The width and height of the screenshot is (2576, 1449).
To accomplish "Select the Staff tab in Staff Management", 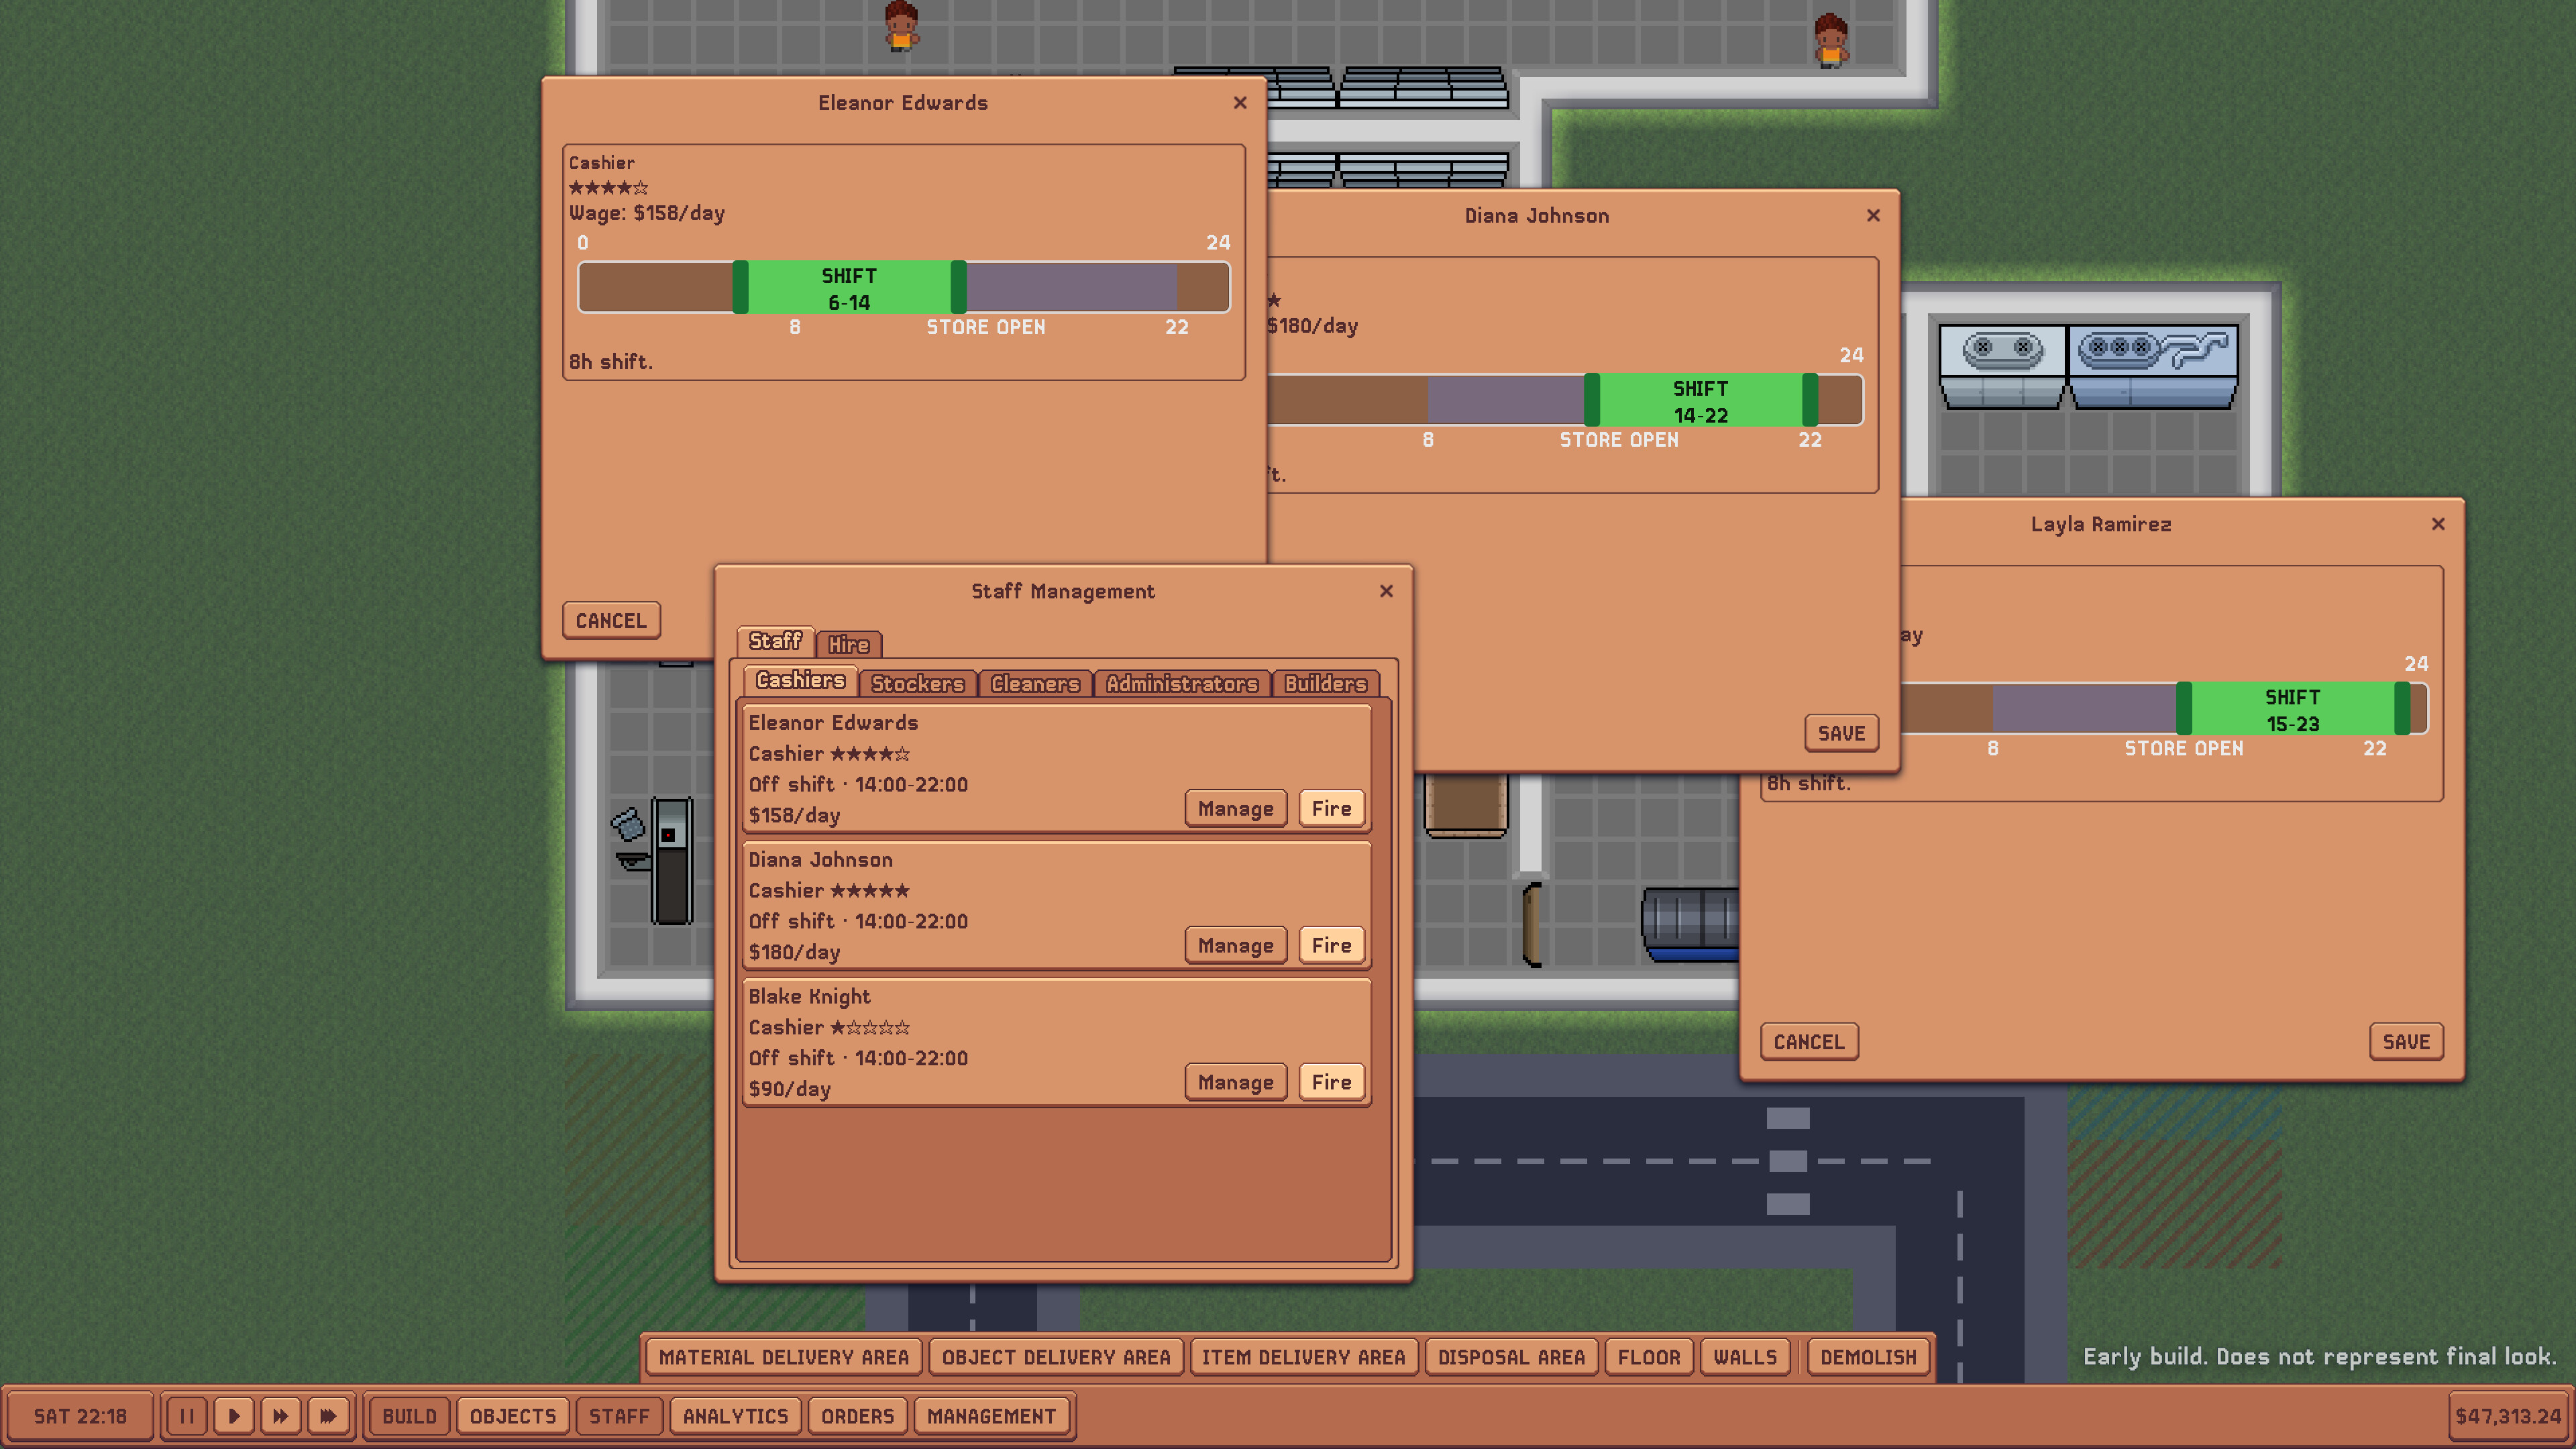I will pyautogui.click(x=775, y=641).
